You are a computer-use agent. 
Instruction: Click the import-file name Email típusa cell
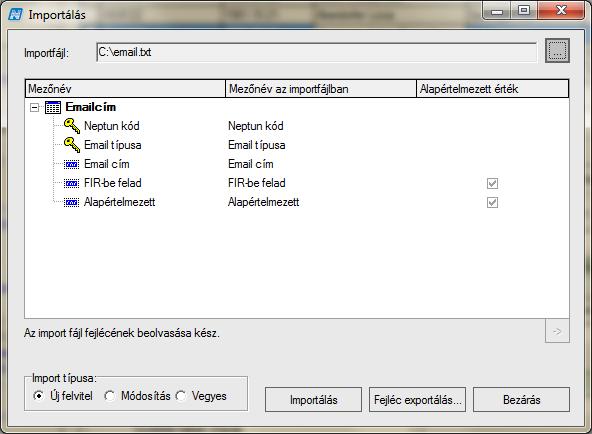(257, 145)
